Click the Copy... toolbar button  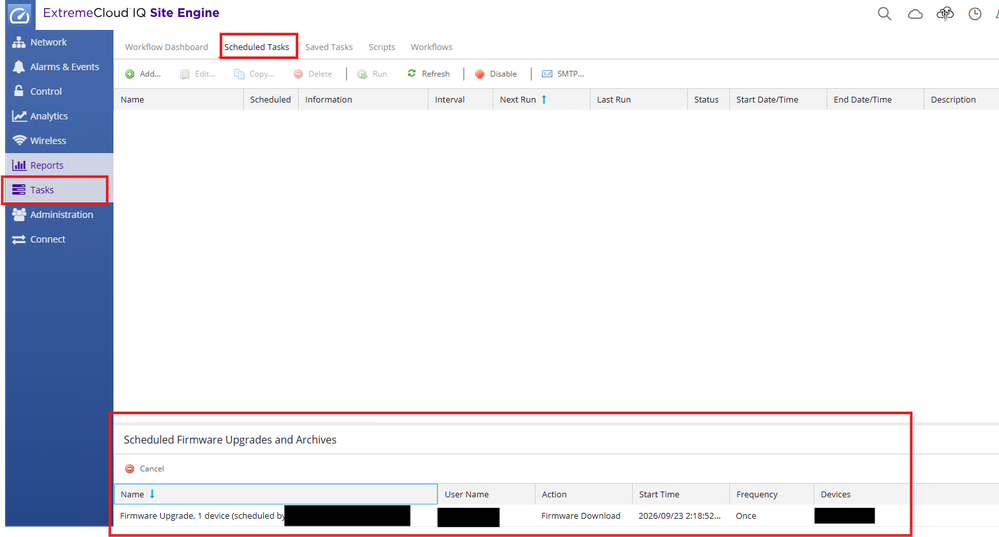pos(254,74)
